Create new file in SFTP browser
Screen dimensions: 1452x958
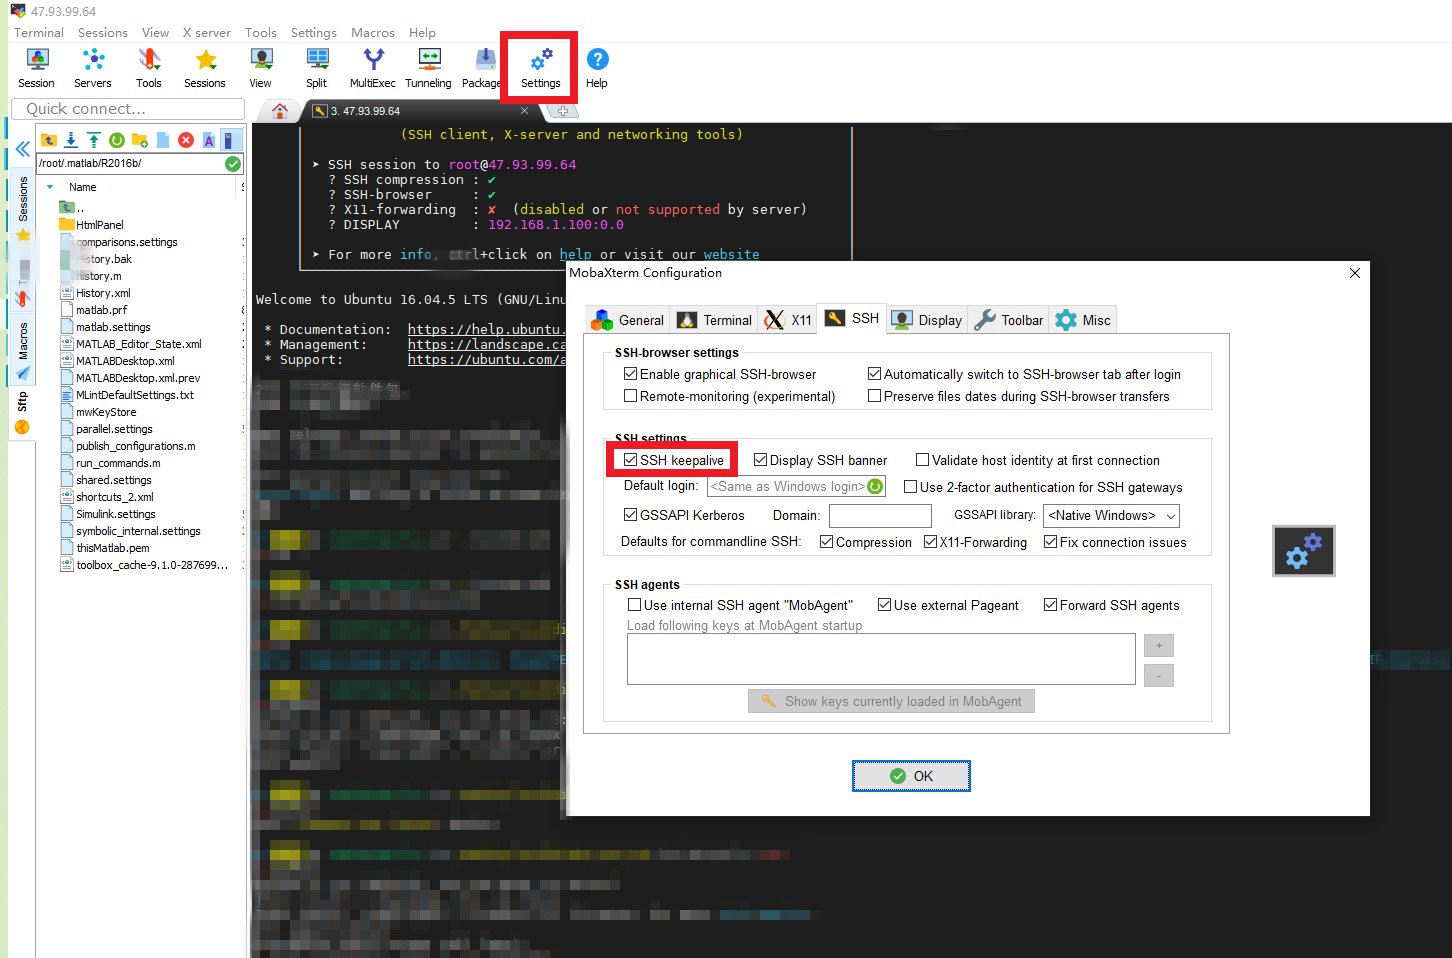coord(163,140)
